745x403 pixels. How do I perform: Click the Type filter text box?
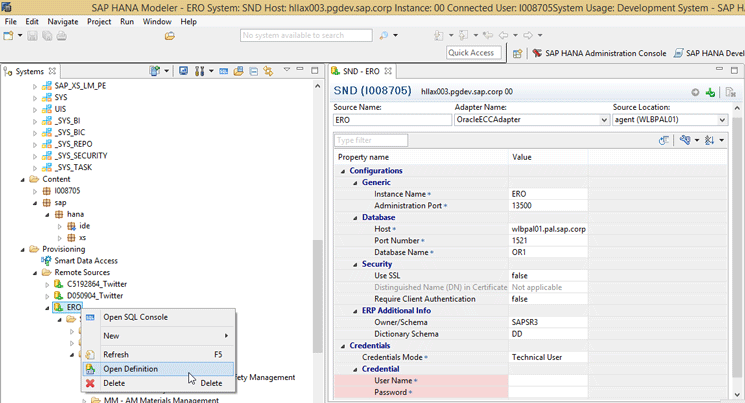(371, 140)
